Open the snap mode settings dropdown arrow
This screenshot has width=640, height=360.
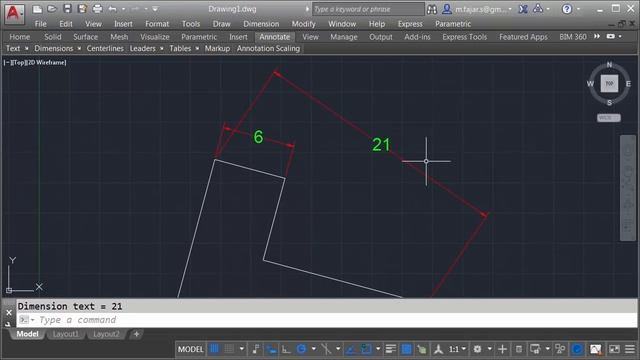coord(242,349)
